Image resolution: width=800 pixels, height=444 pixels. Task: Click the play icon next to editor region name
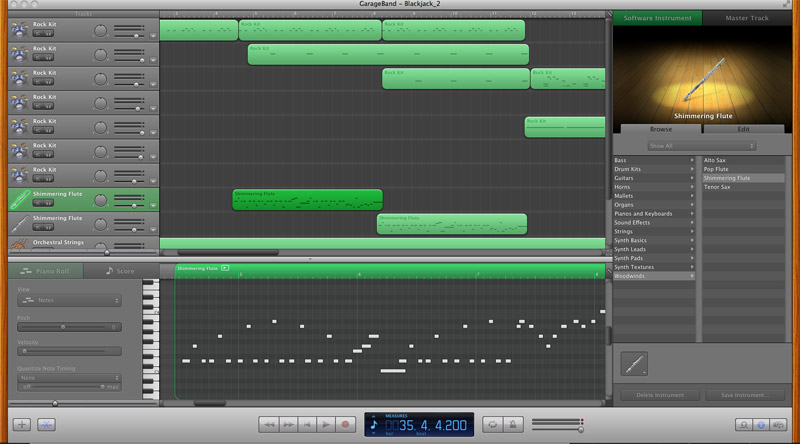coord(225,268)
